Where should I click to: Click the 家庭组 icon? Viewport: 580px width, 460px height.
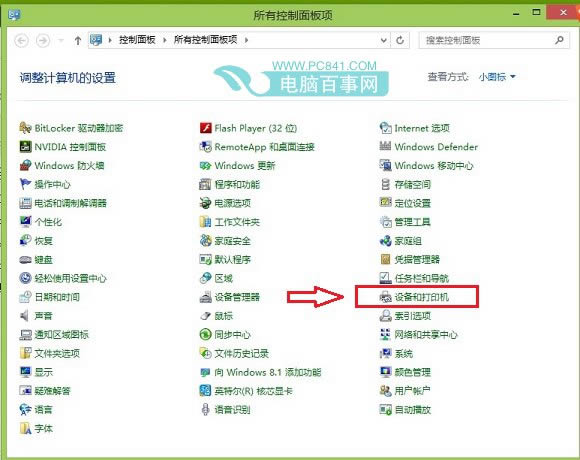pyautogui.click(x=385, y=241)
